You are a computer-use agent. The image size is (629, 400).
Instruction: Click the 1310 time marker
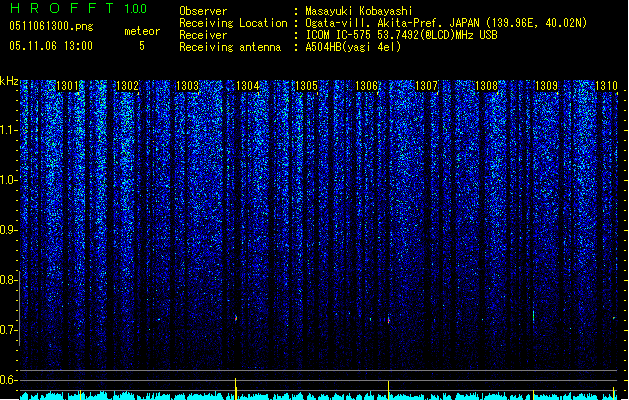click(606, 86)
